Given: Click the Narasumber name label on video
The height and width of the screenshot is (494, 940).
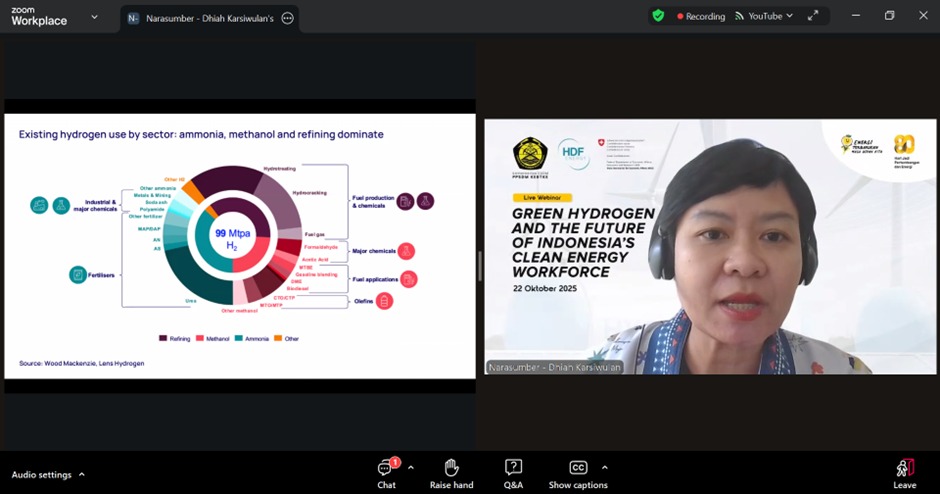Looking at the screenshot, I should 554,367.
